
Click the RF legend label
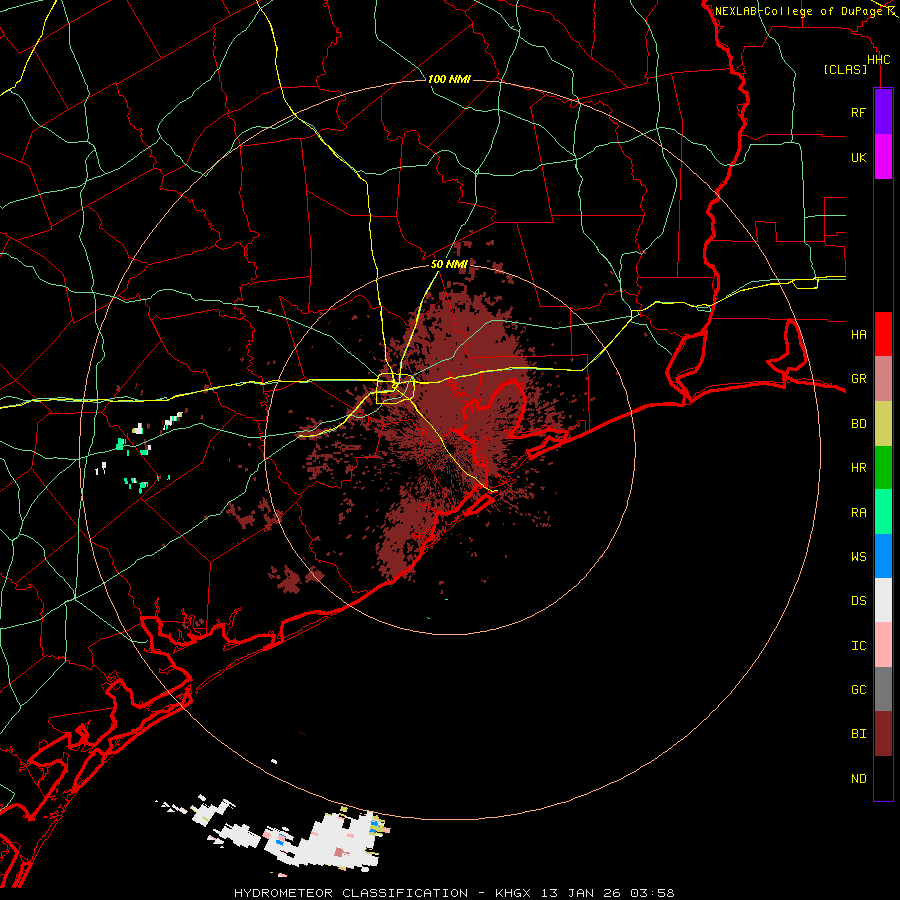(x=858, y=113)
